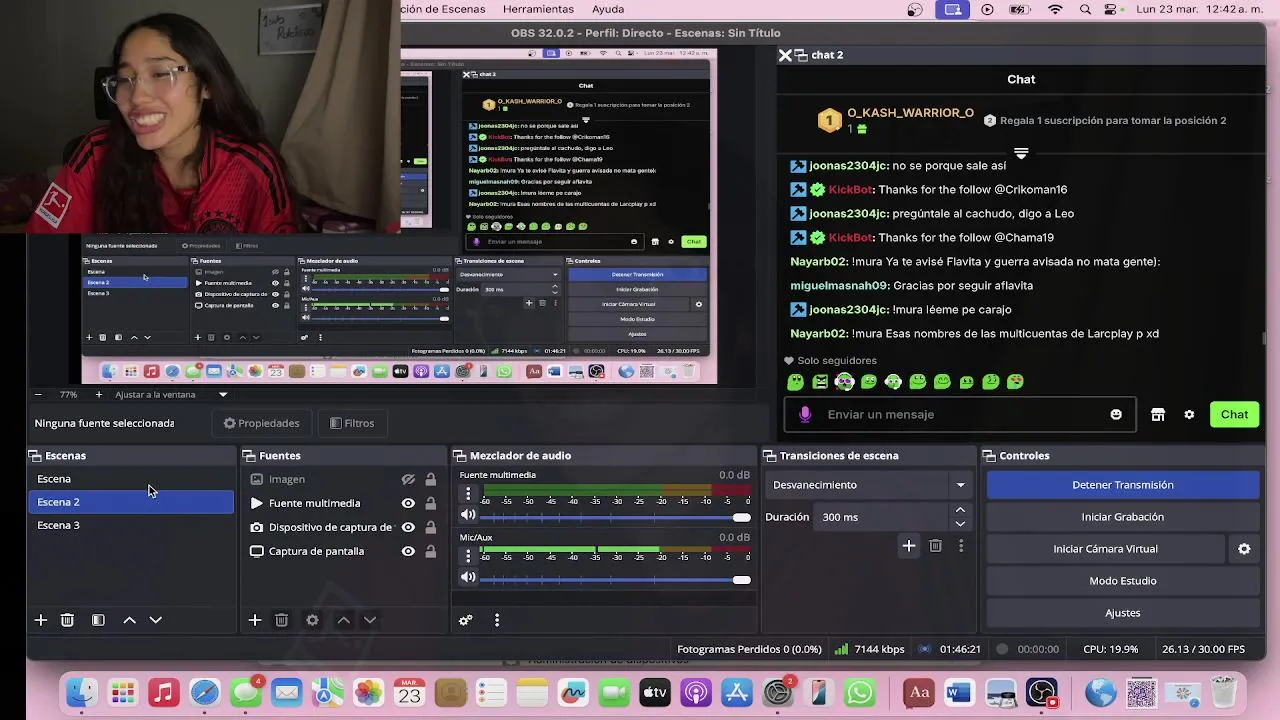The width and height of the screenshot is (1280, 720).
Task: Toggle lock on Imagen source
Action: tap(431, 479)
